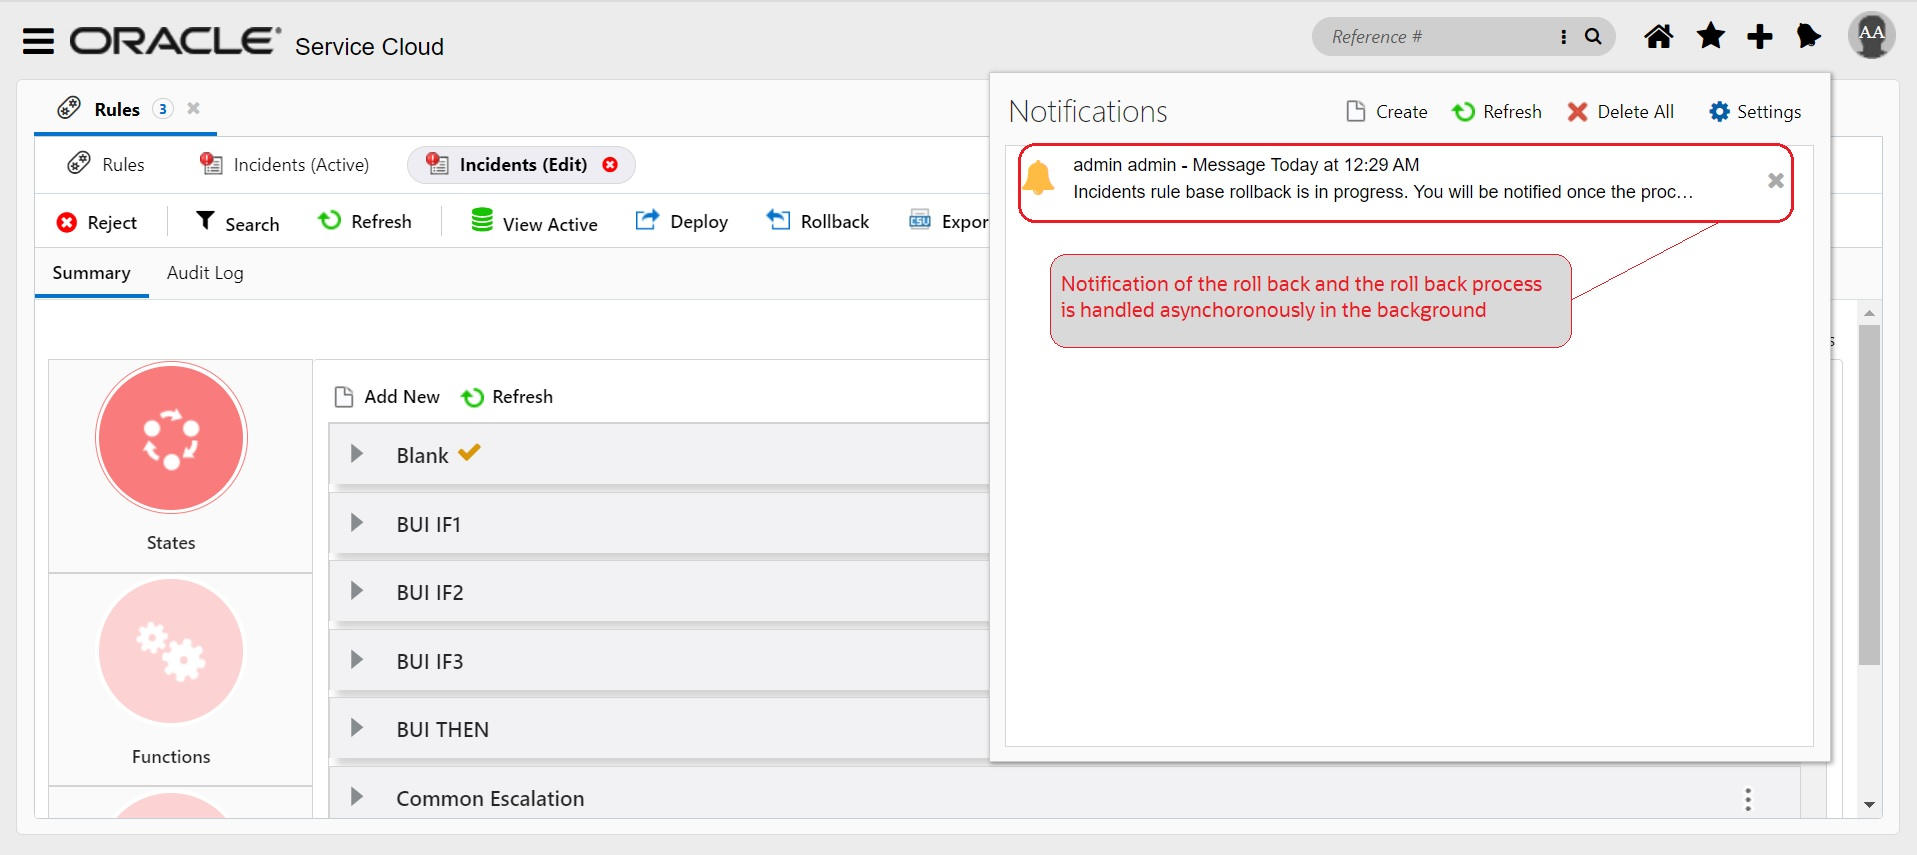Expand the Blank state row
Image resolution: width=1917 pixels, height=855 pixels.
point(357,454)
